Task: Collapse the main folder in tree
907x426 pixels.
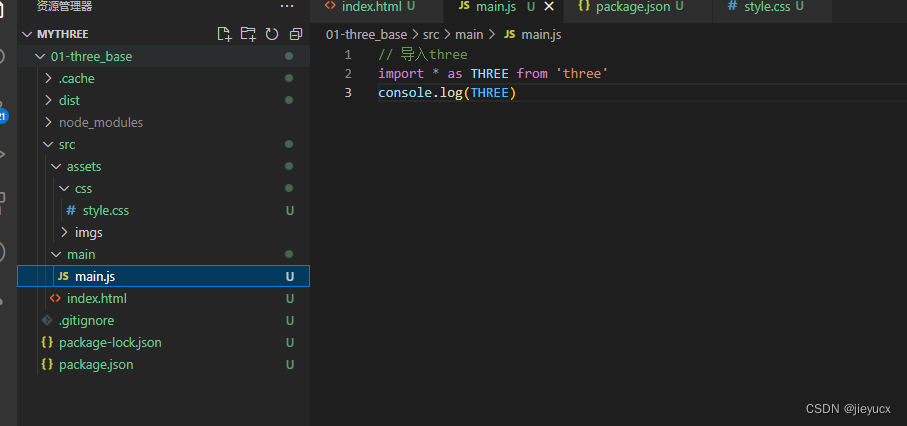Action: point(56,254)
